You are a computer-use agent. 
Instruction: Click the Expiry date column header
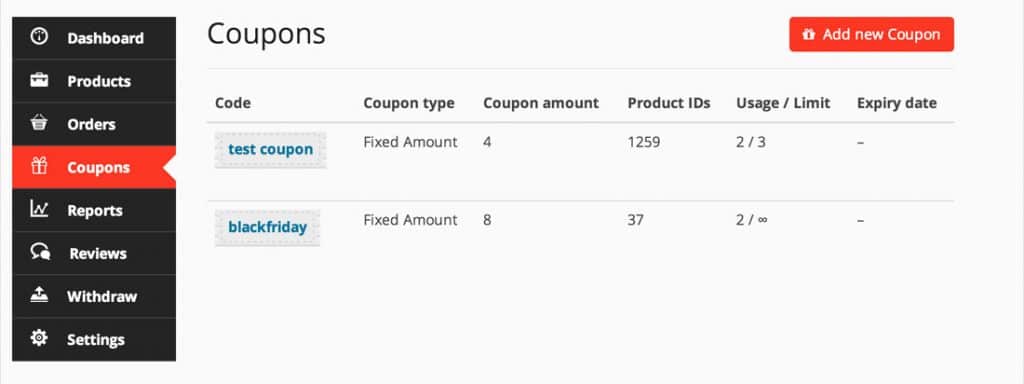pos(897,103)
